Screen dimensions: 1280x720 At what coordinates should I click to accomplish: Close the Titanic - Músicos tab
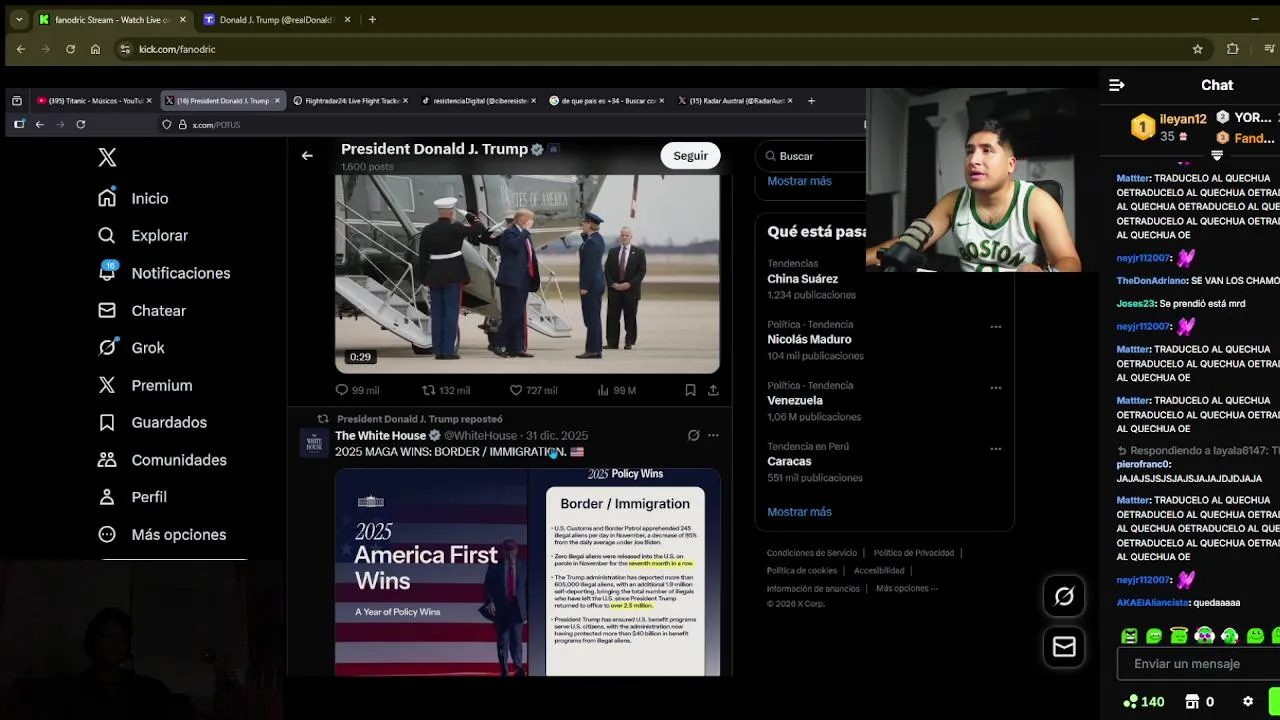[149, 101]
